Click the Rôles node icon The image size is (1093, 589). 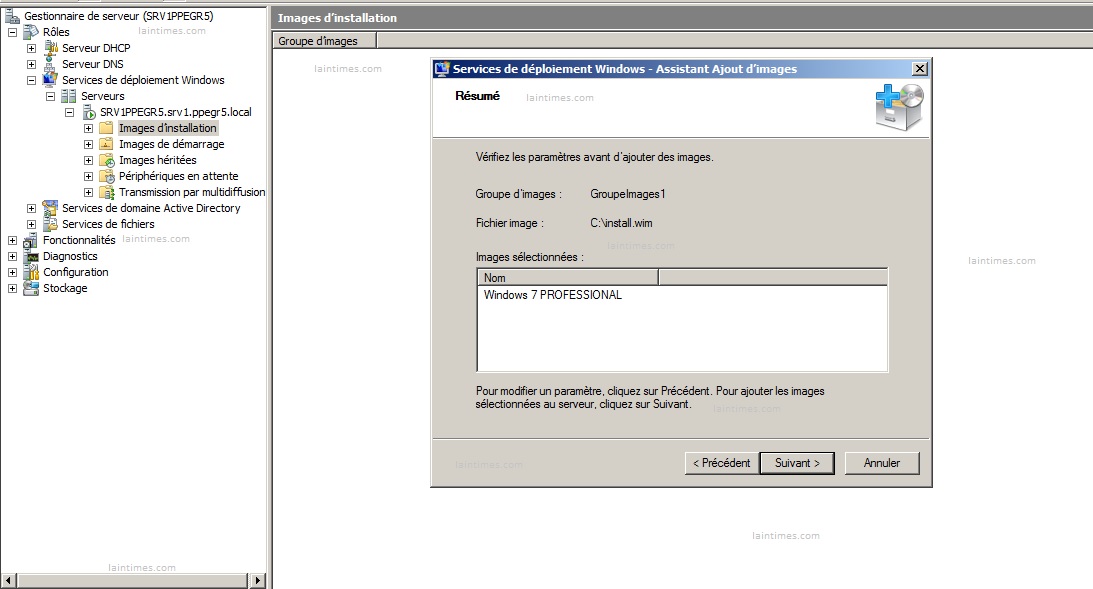point(31,32)
